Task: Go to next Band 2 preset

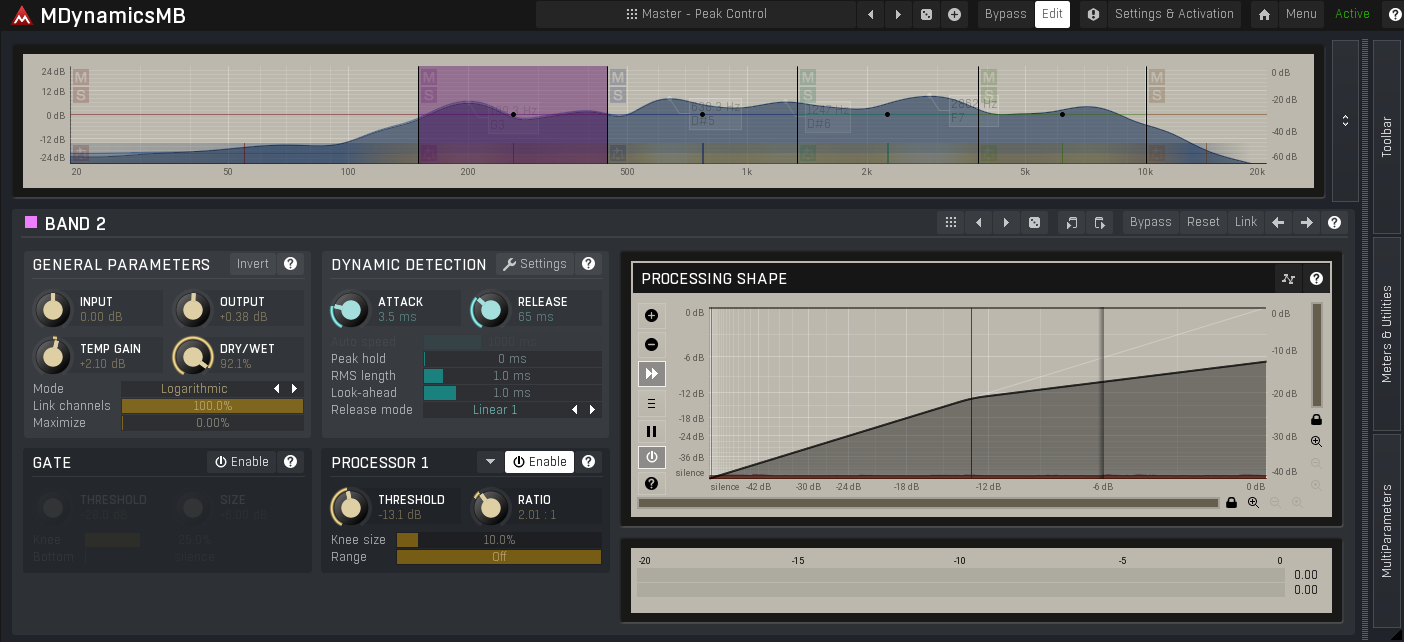Action: tap(1006, 222)
